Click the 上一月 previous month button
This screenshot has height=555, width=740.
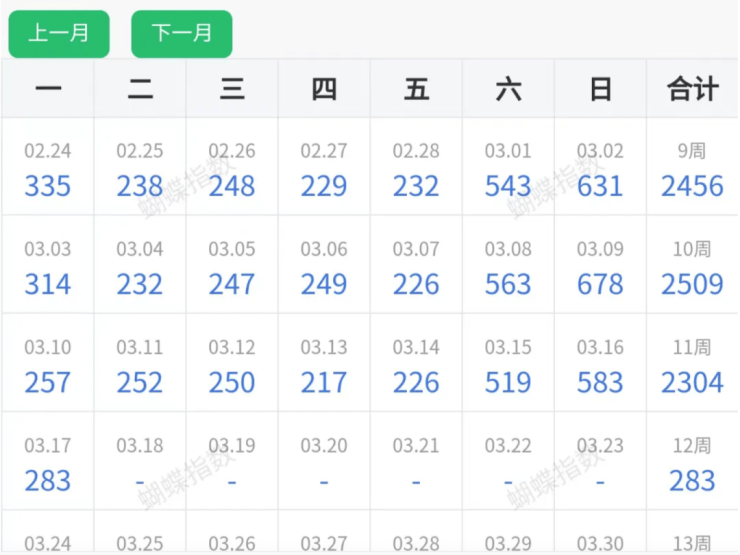[58, 33]
